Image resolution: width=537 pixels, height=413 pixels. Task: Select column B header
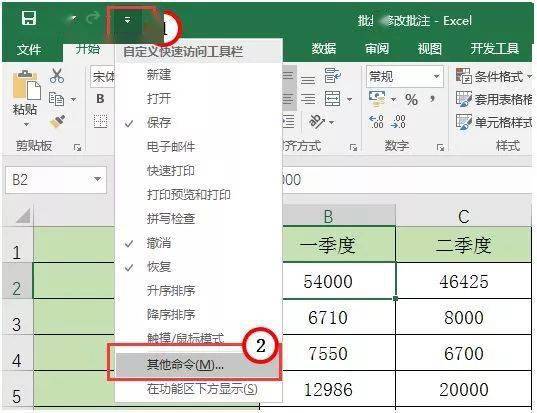(x=338, y=216)
